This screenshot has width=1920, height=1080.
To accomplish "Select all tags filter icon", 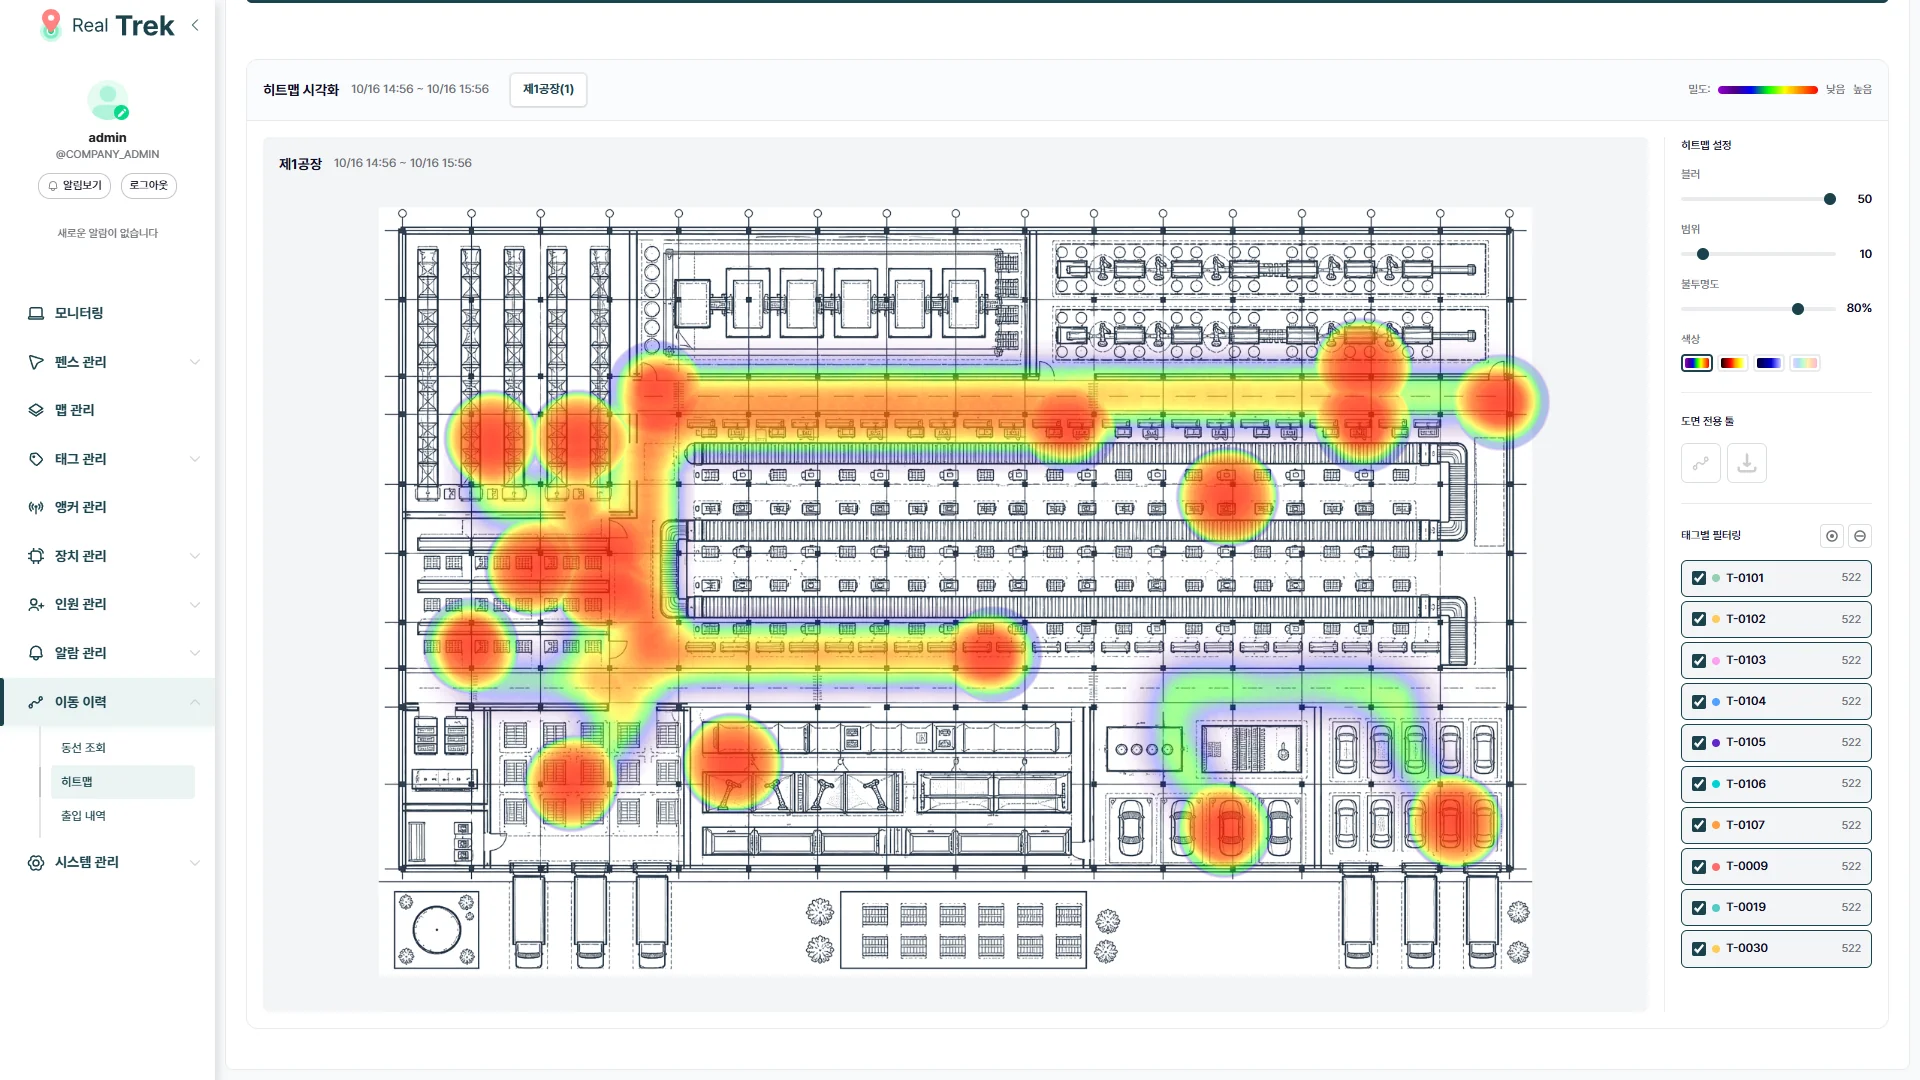I will point(1831,536).
